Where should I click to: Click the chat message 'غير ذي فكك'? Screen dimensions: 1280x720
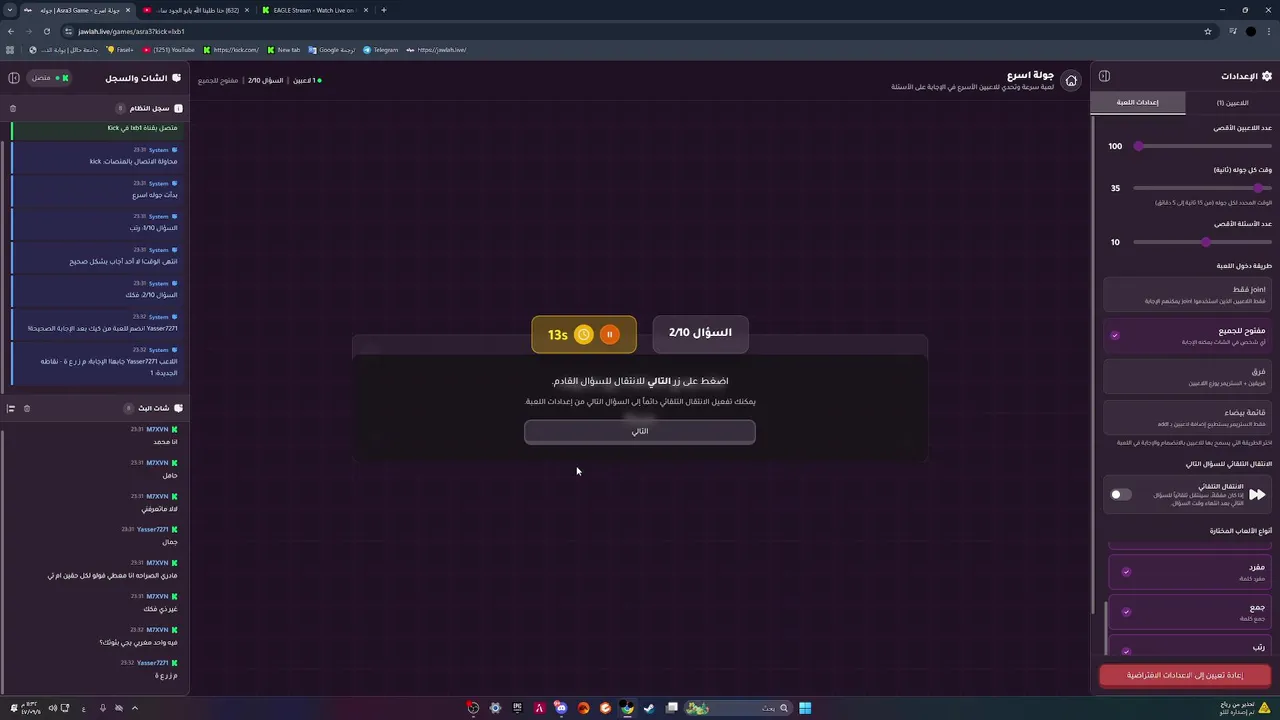pyautogui.click(x=160, y=609)
